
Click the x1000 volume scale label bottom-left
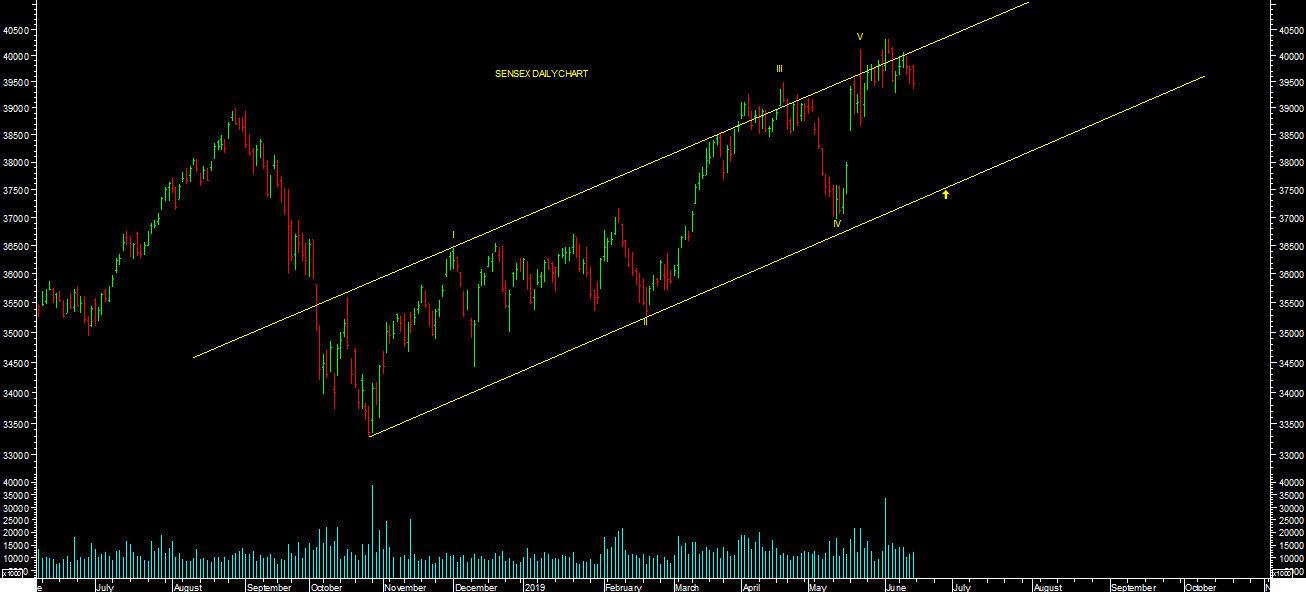click(x=13, y=573)
